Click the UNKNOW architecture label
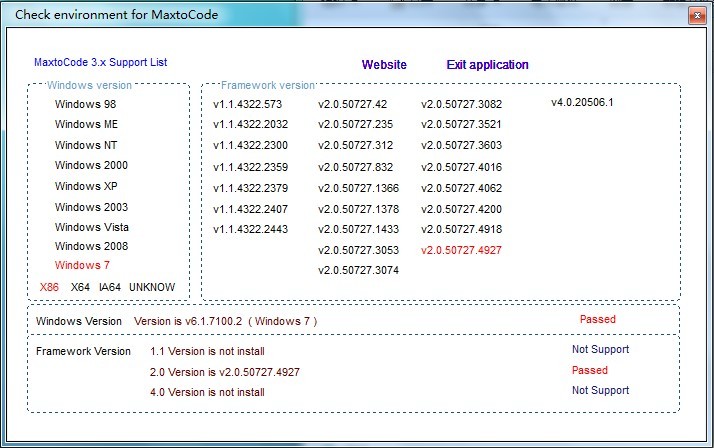 [152, 287]
